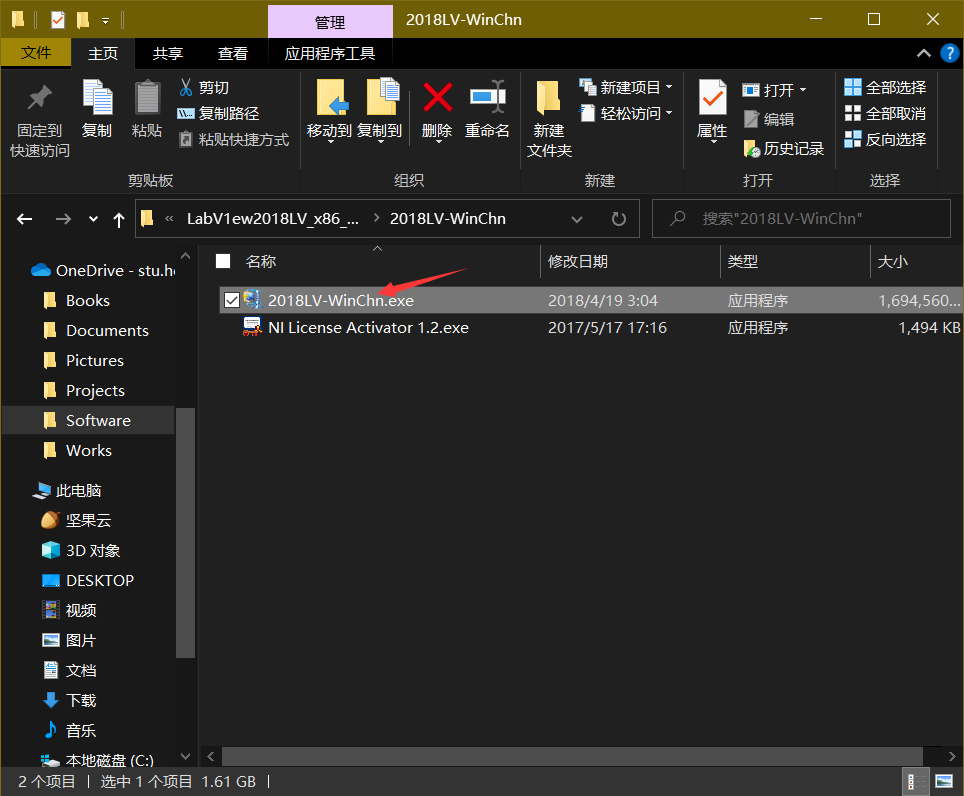
Task: Open Move to folder menu
Action: pos(330,111)
